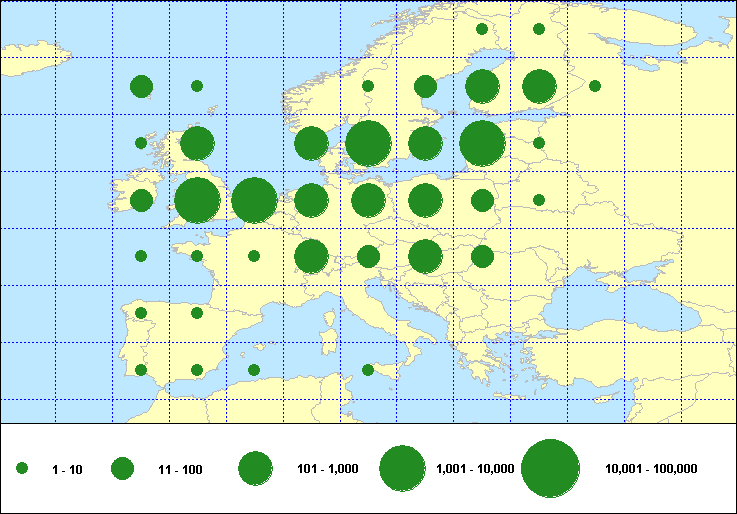
Task: Click the "1,001 - 10,000" legend label
Action: [x=475, y=469]
